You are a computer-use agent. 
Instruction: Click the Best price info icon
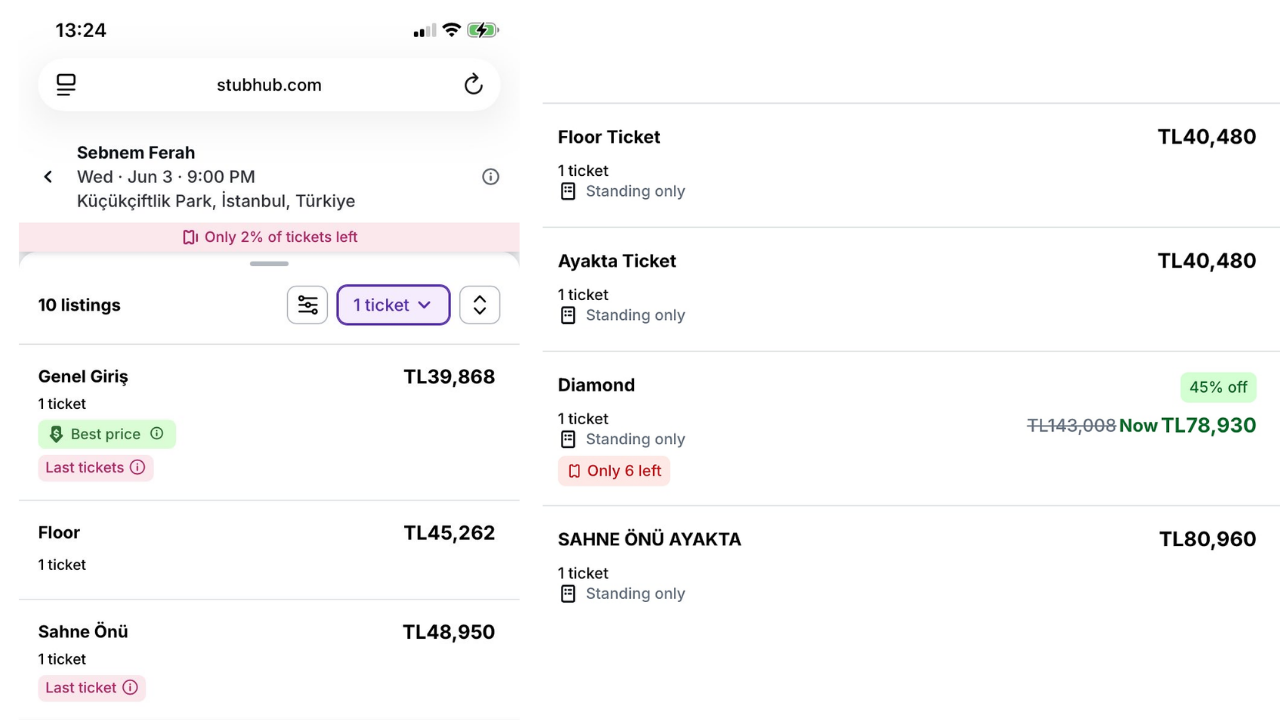point(157,434)
